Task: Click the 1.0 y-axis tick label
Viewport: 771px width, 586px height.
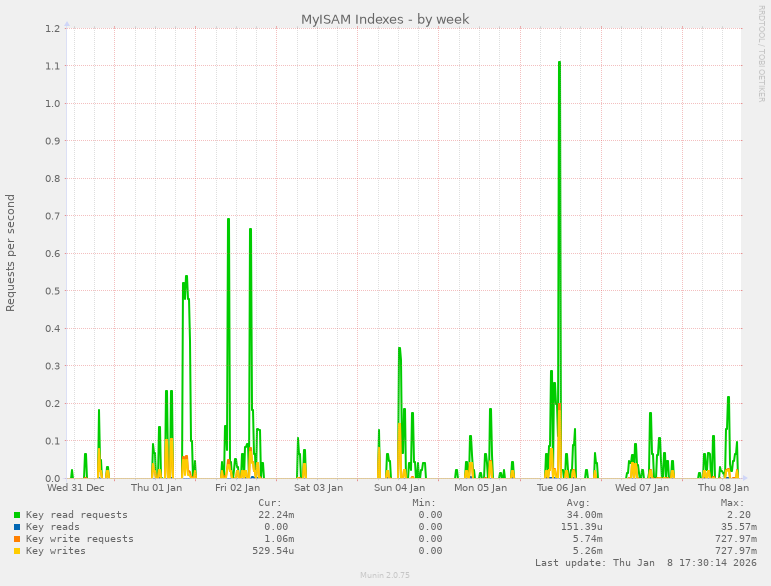Action: (x=52, y=104)
